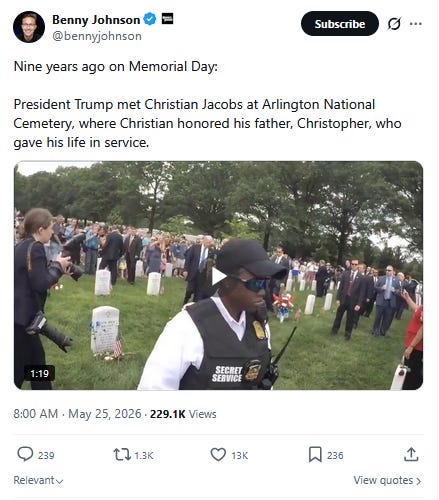Click the 1:19 duration label
The width and height of the screenshot is (439, 500).
39,374
